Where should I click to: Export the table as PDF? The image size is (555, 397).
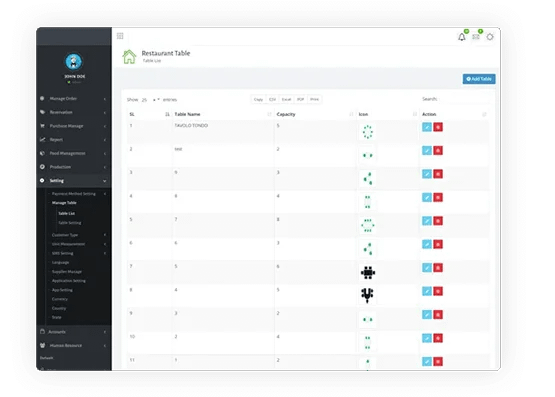[x=301, y=99]
